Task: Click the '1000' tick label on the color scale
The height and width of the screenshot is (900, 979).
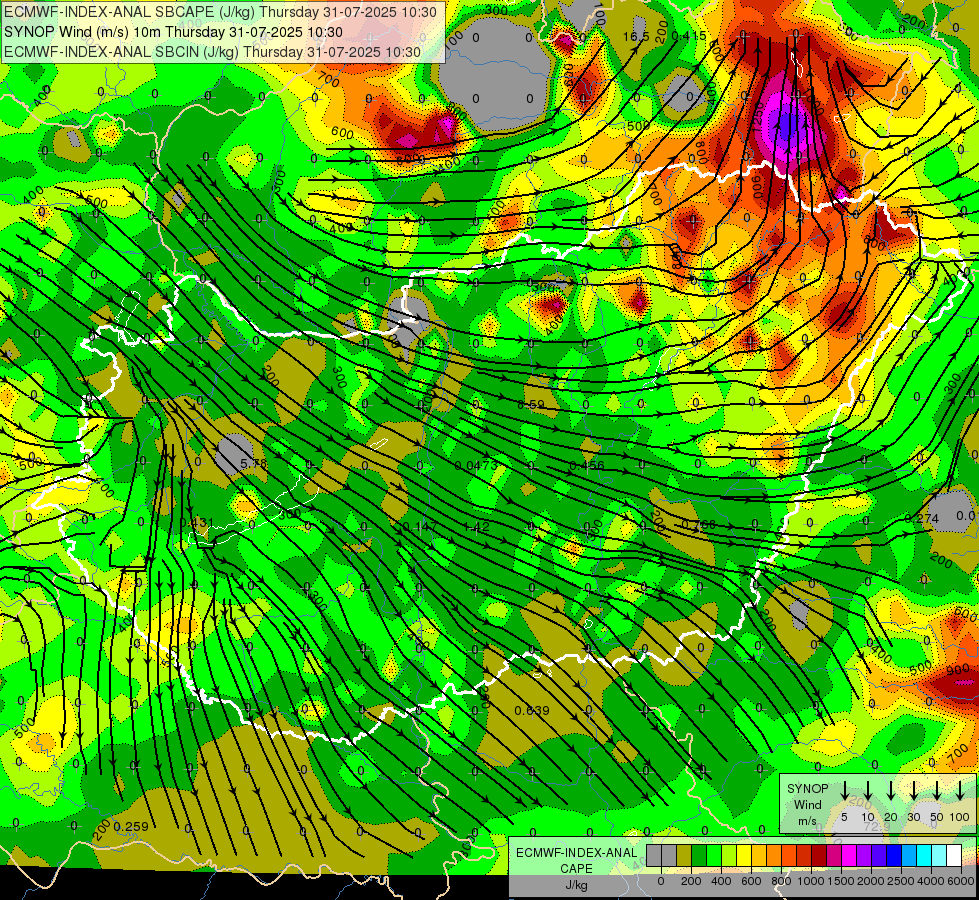Action: [x=811, y=881]
